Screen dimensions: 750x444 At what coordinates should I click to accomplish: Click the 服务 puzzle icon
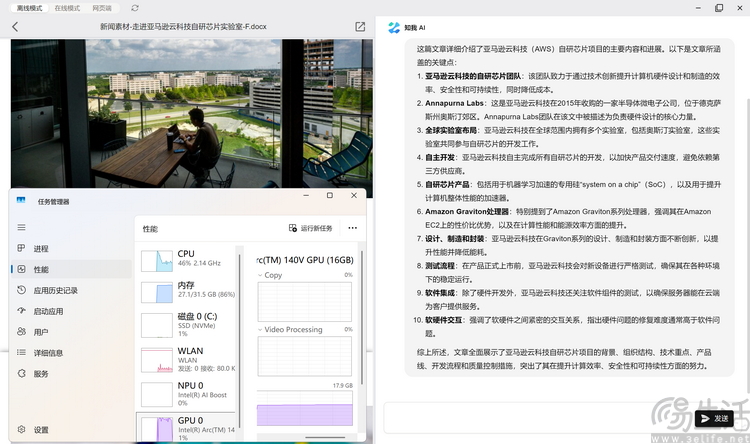(x=21, y=373)
